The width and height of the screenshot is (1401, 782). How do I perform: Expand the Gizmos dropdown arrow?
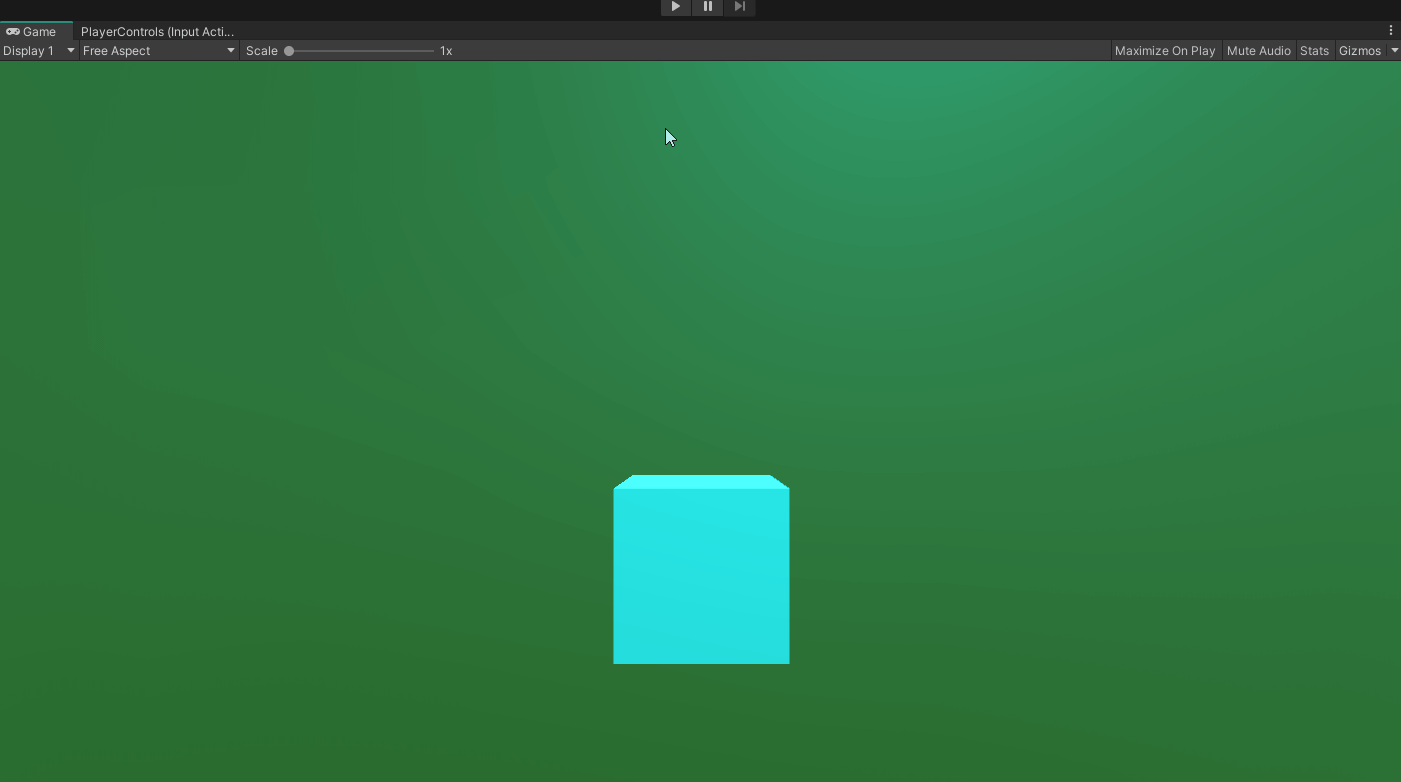1394,50
